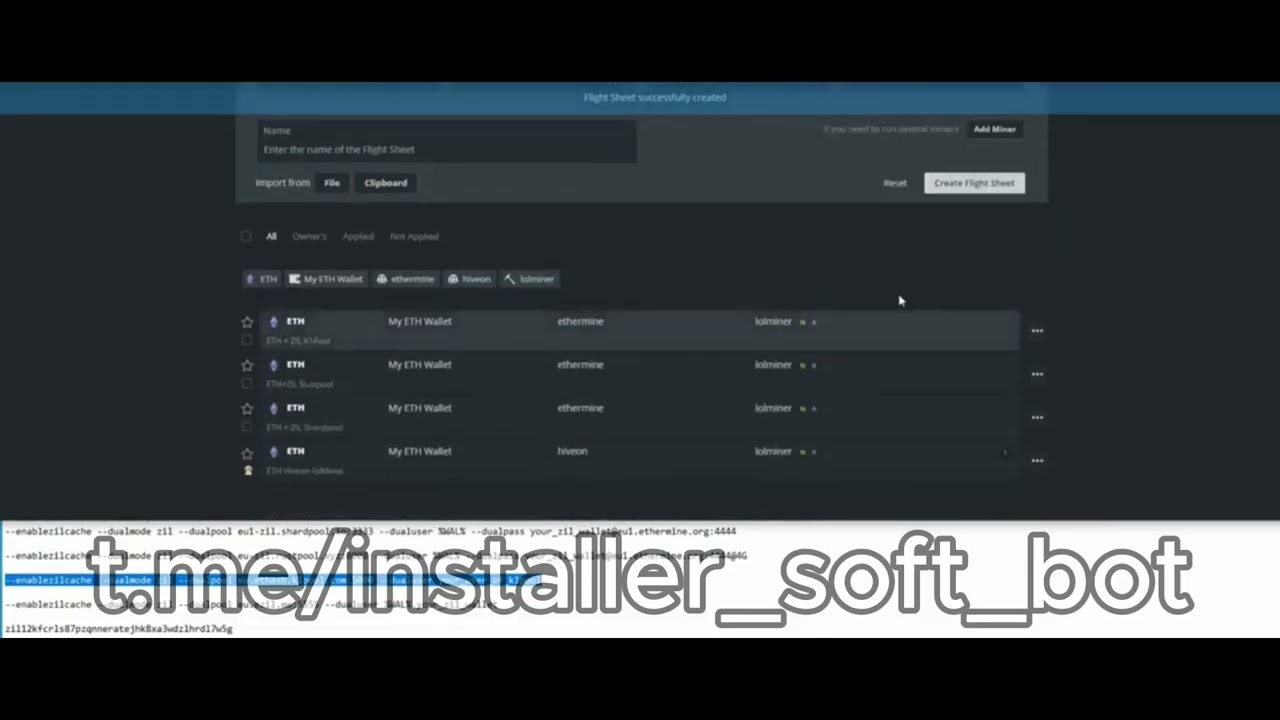Click the ETH + ZIL K1Pool subtitle
Viewport: 1280px width, 720px height.
click(x=298, y=341)
